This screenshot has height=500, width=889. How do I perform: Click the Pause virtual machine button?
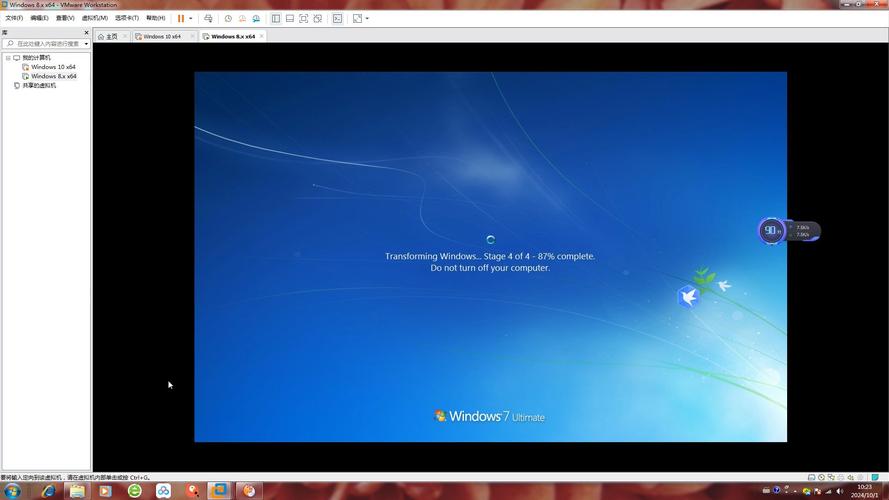181,18
